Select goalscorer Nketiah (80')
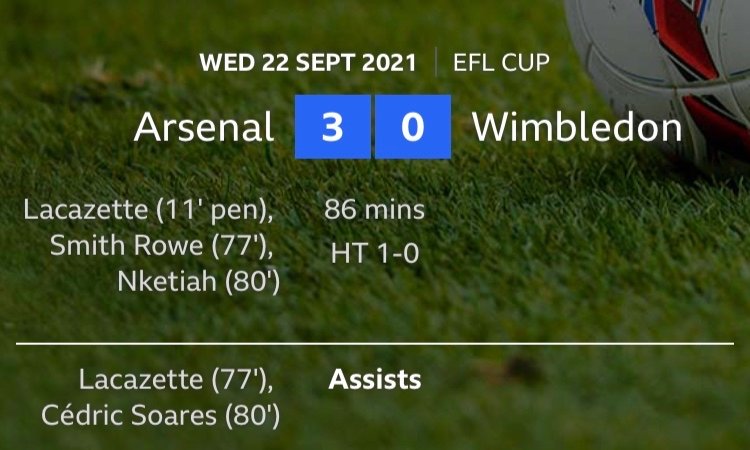The image size is (750, 450). 199,281
